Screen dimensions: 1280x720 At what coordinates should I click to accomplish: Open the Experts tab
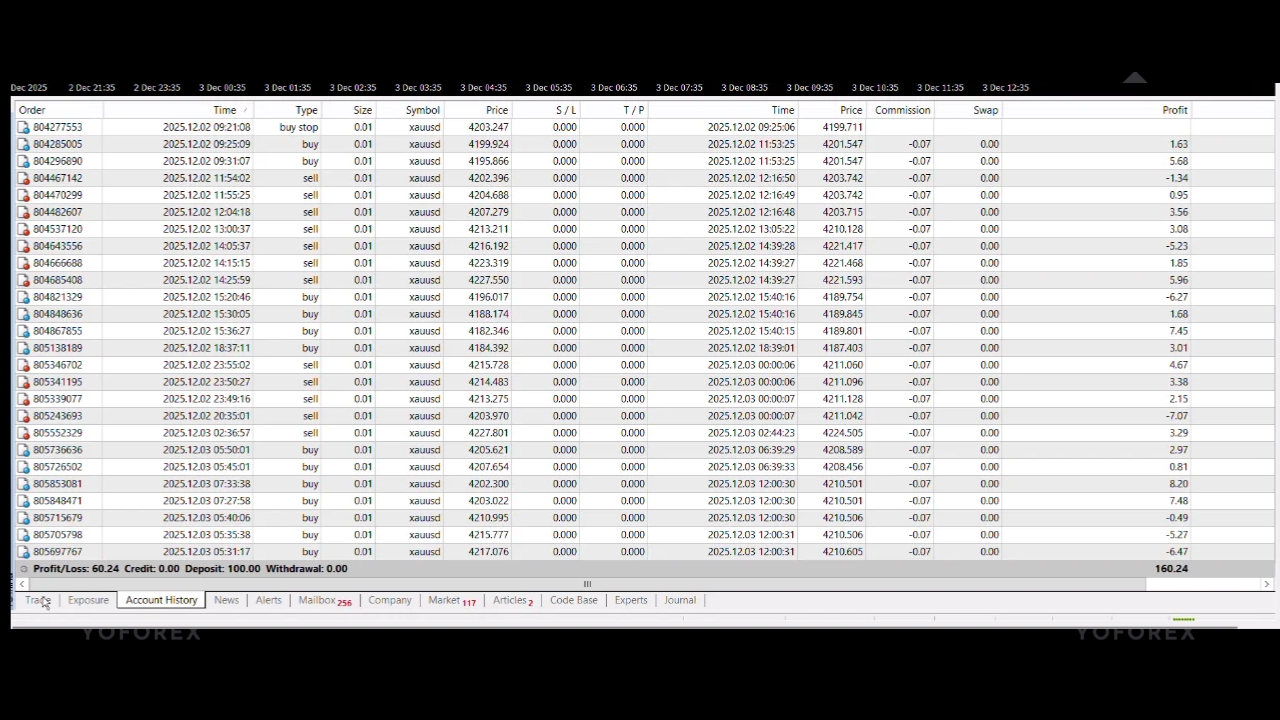(630, 600)
